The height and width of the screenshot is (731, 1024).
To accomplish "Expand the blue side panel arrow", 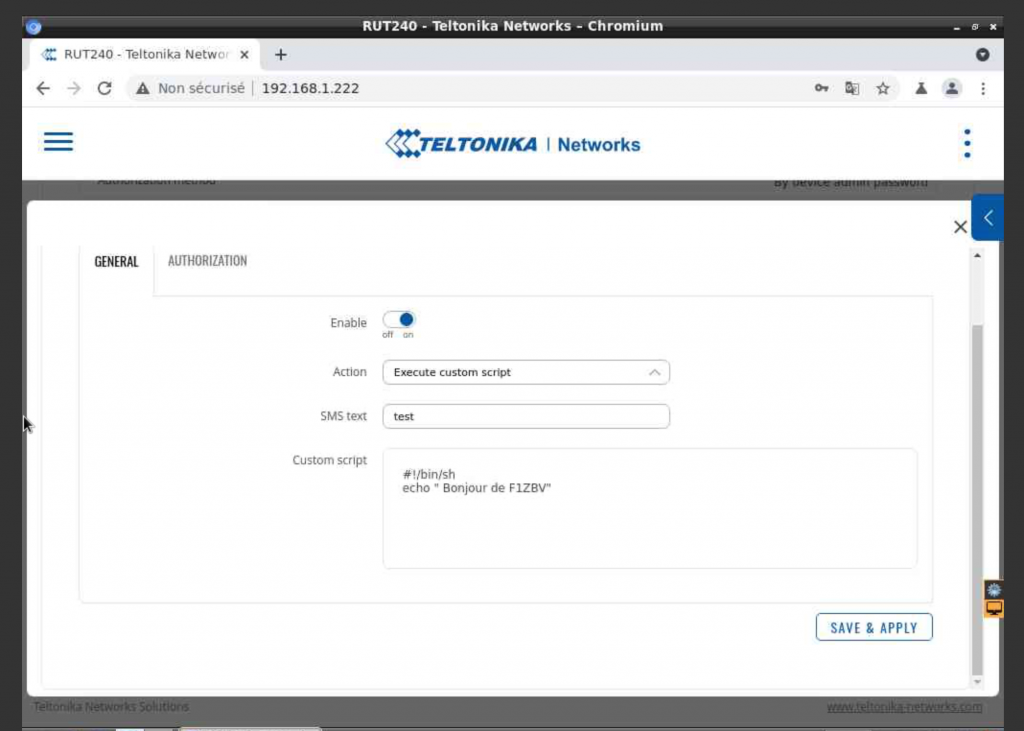I will [987, 218].
